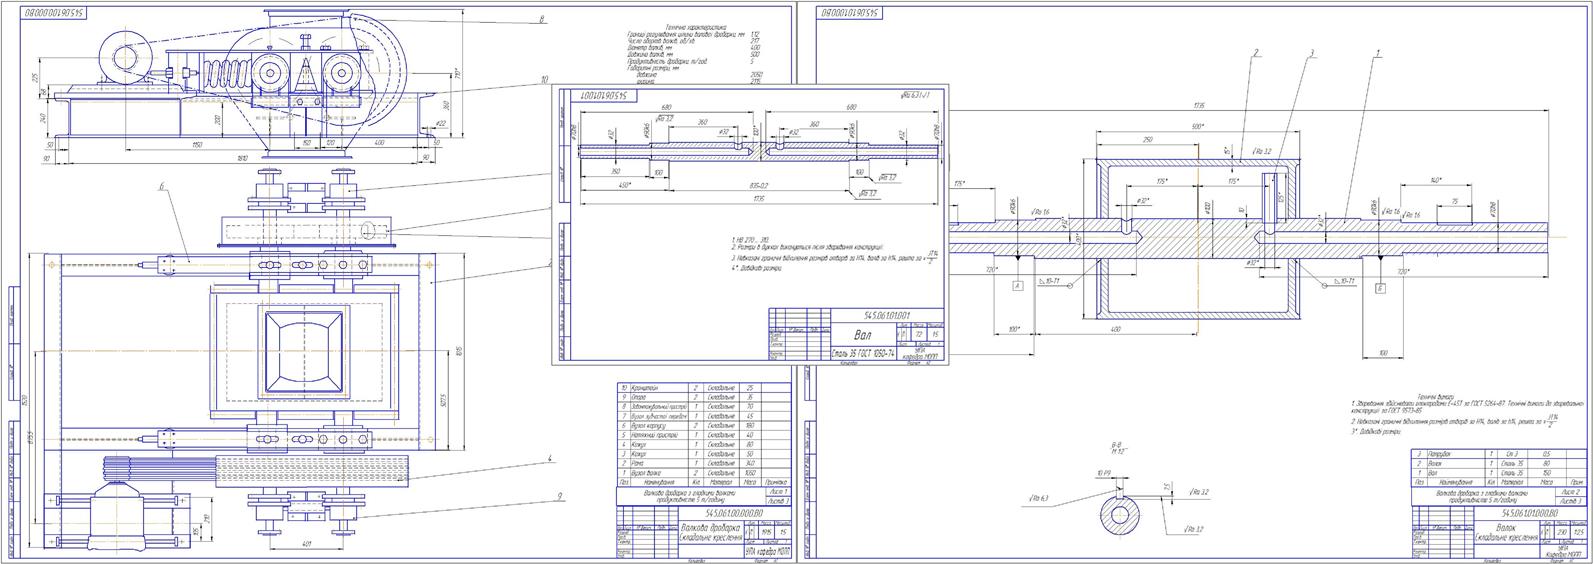Select 'Вузол корпусу' row in parts list
Screen dimensions: 1593x564
pyautogui.click(x=702, y=425)
